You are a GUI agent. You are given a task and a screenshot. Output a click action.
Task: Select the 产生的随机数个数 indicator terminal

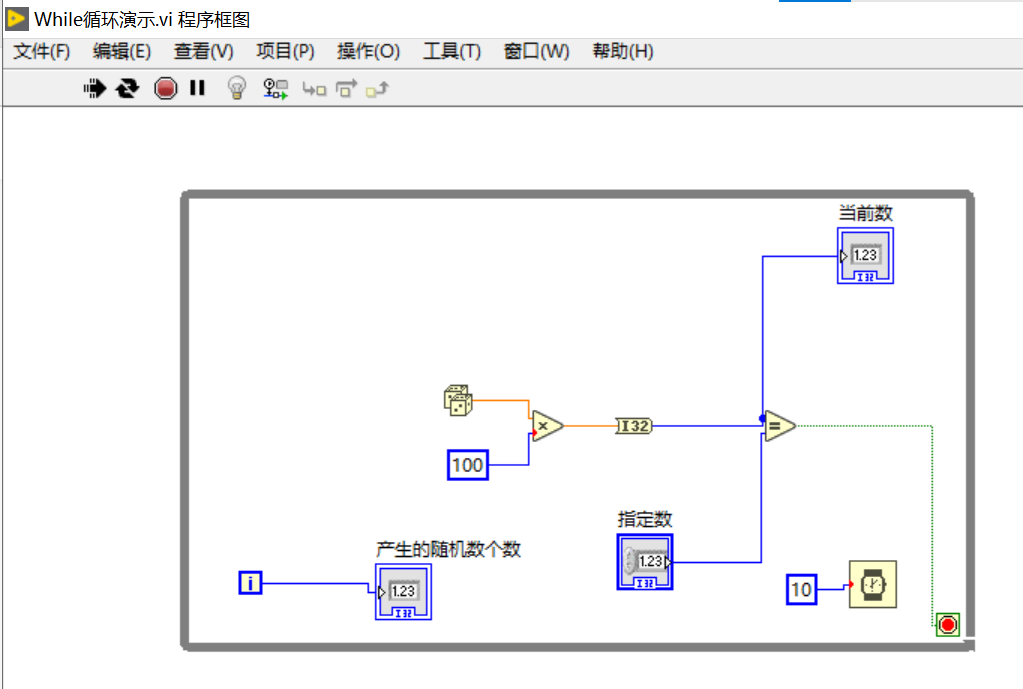(x=403, y=592)
